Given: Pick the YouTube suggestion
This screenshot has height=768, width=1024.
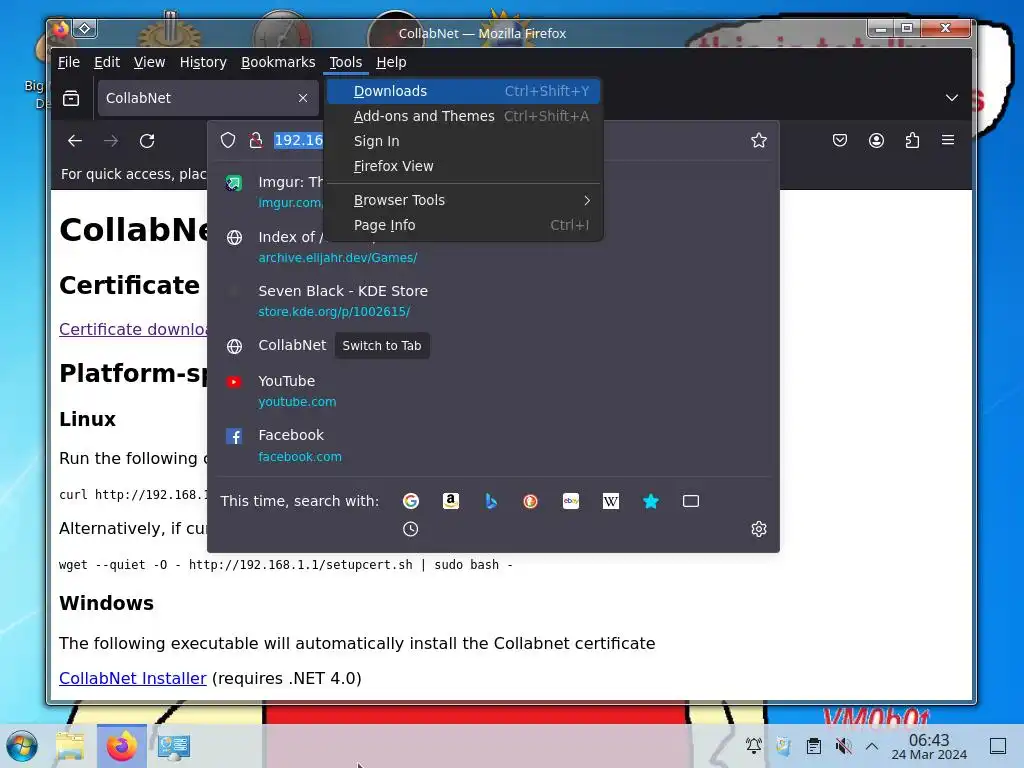Looking at the screenshot, I should 493,391.
